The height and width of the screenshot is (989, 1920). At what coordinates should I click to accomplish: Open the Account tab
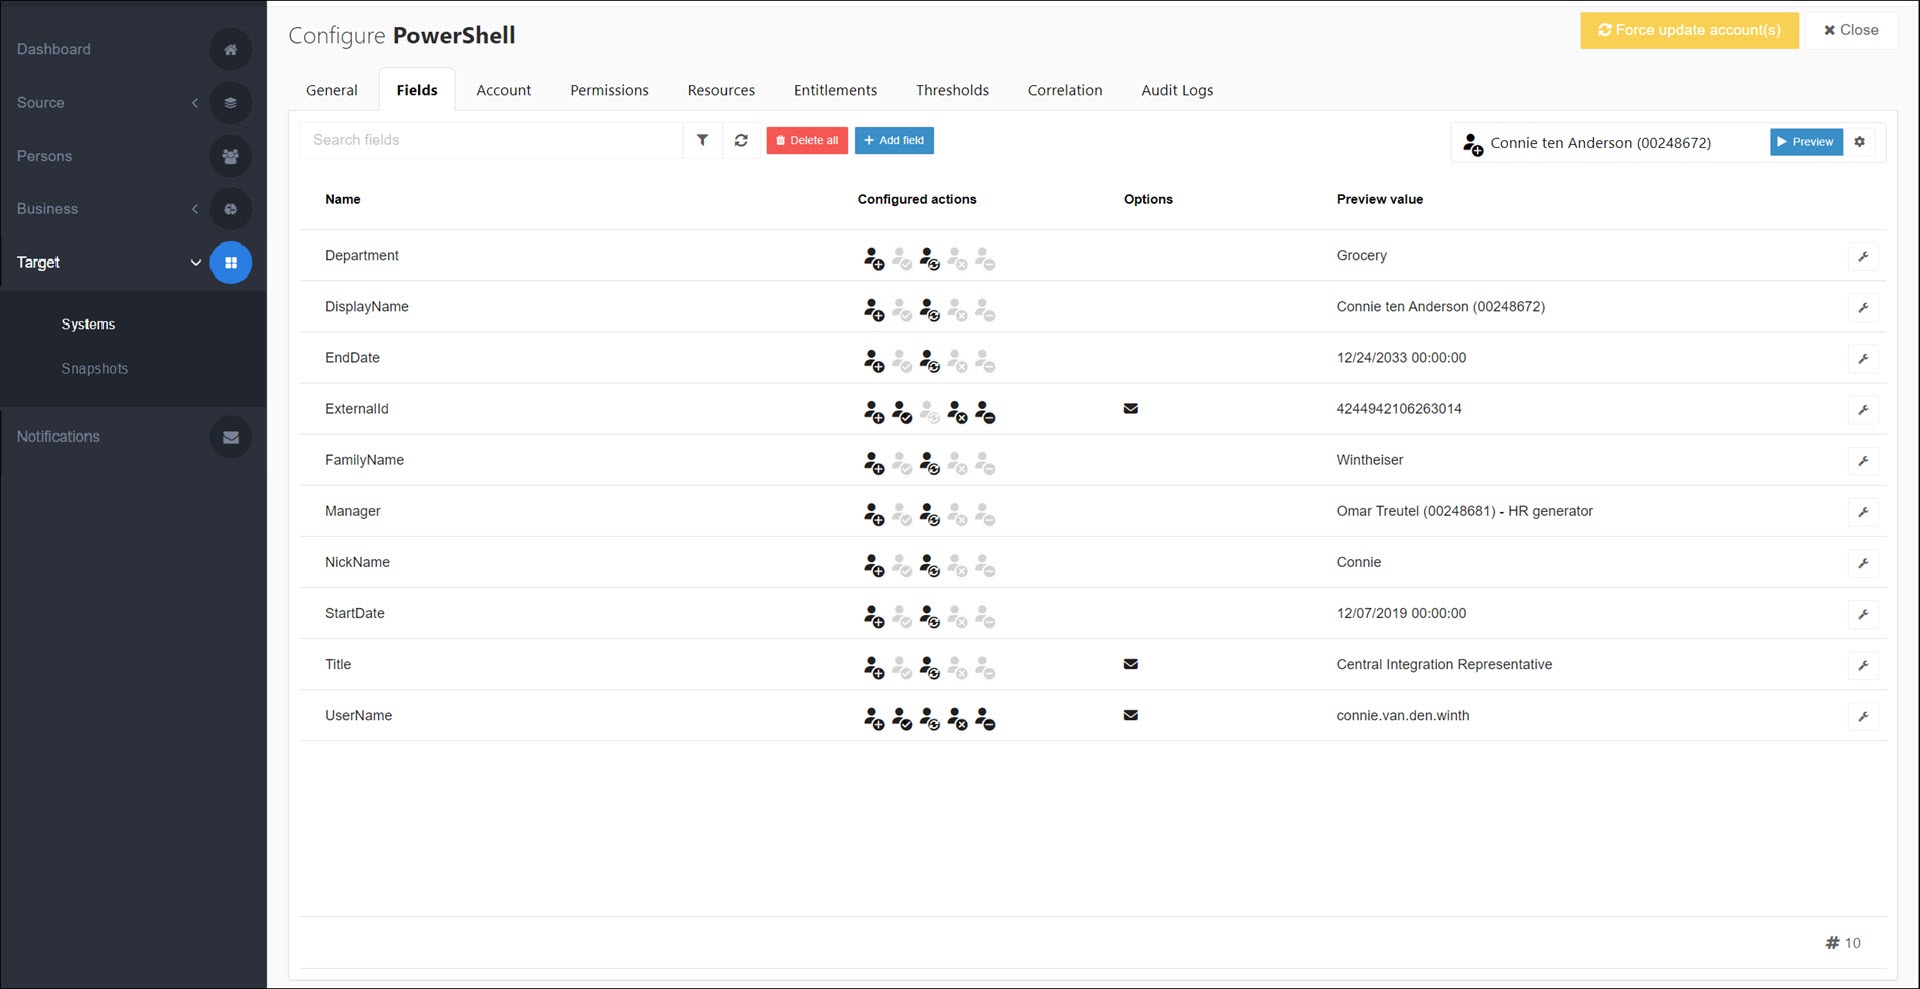(504, 90)
